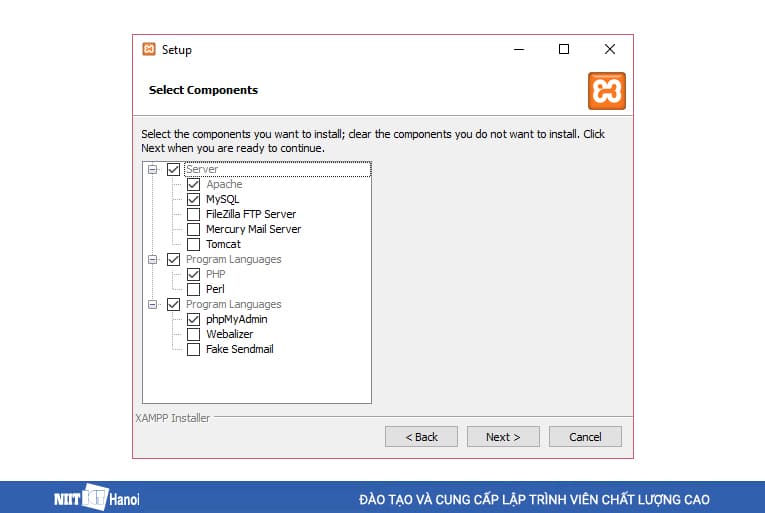Go to the previous step with Back
765x513 pixels.
pyautogui.click(x=421, y=437)
